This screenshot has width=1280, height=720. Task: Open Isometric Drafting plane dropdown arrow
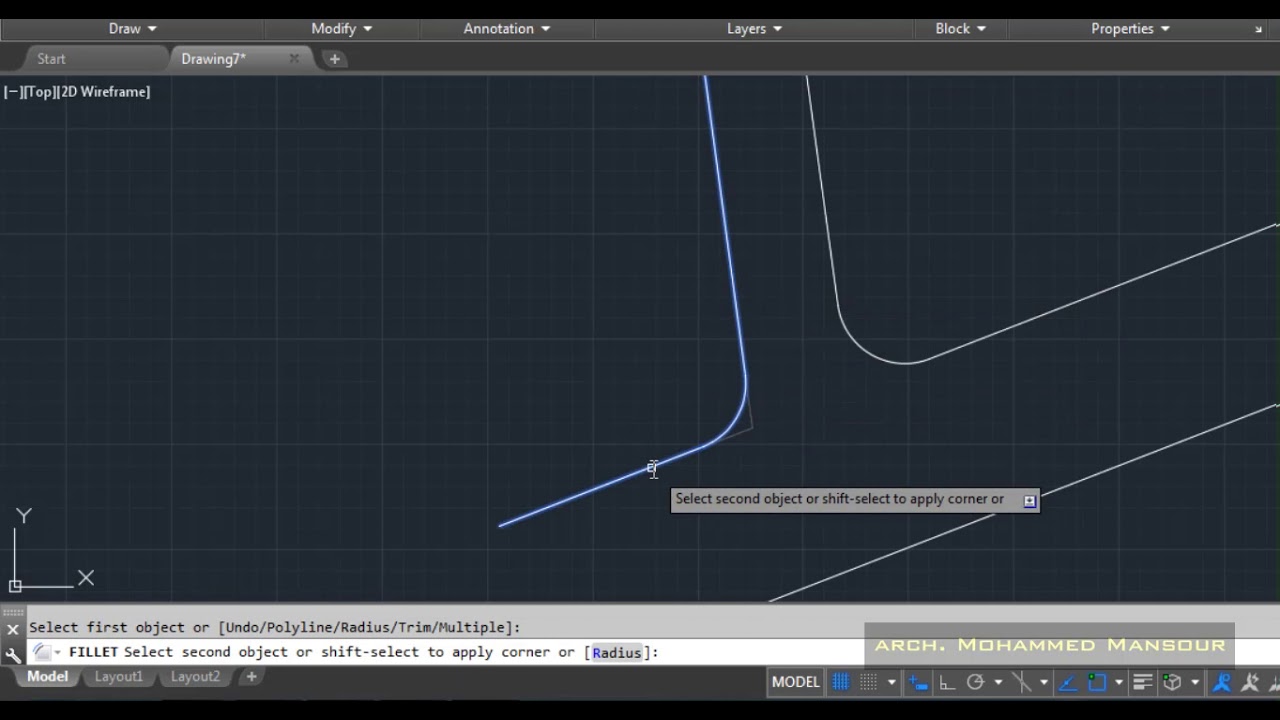coord(1044,682)
